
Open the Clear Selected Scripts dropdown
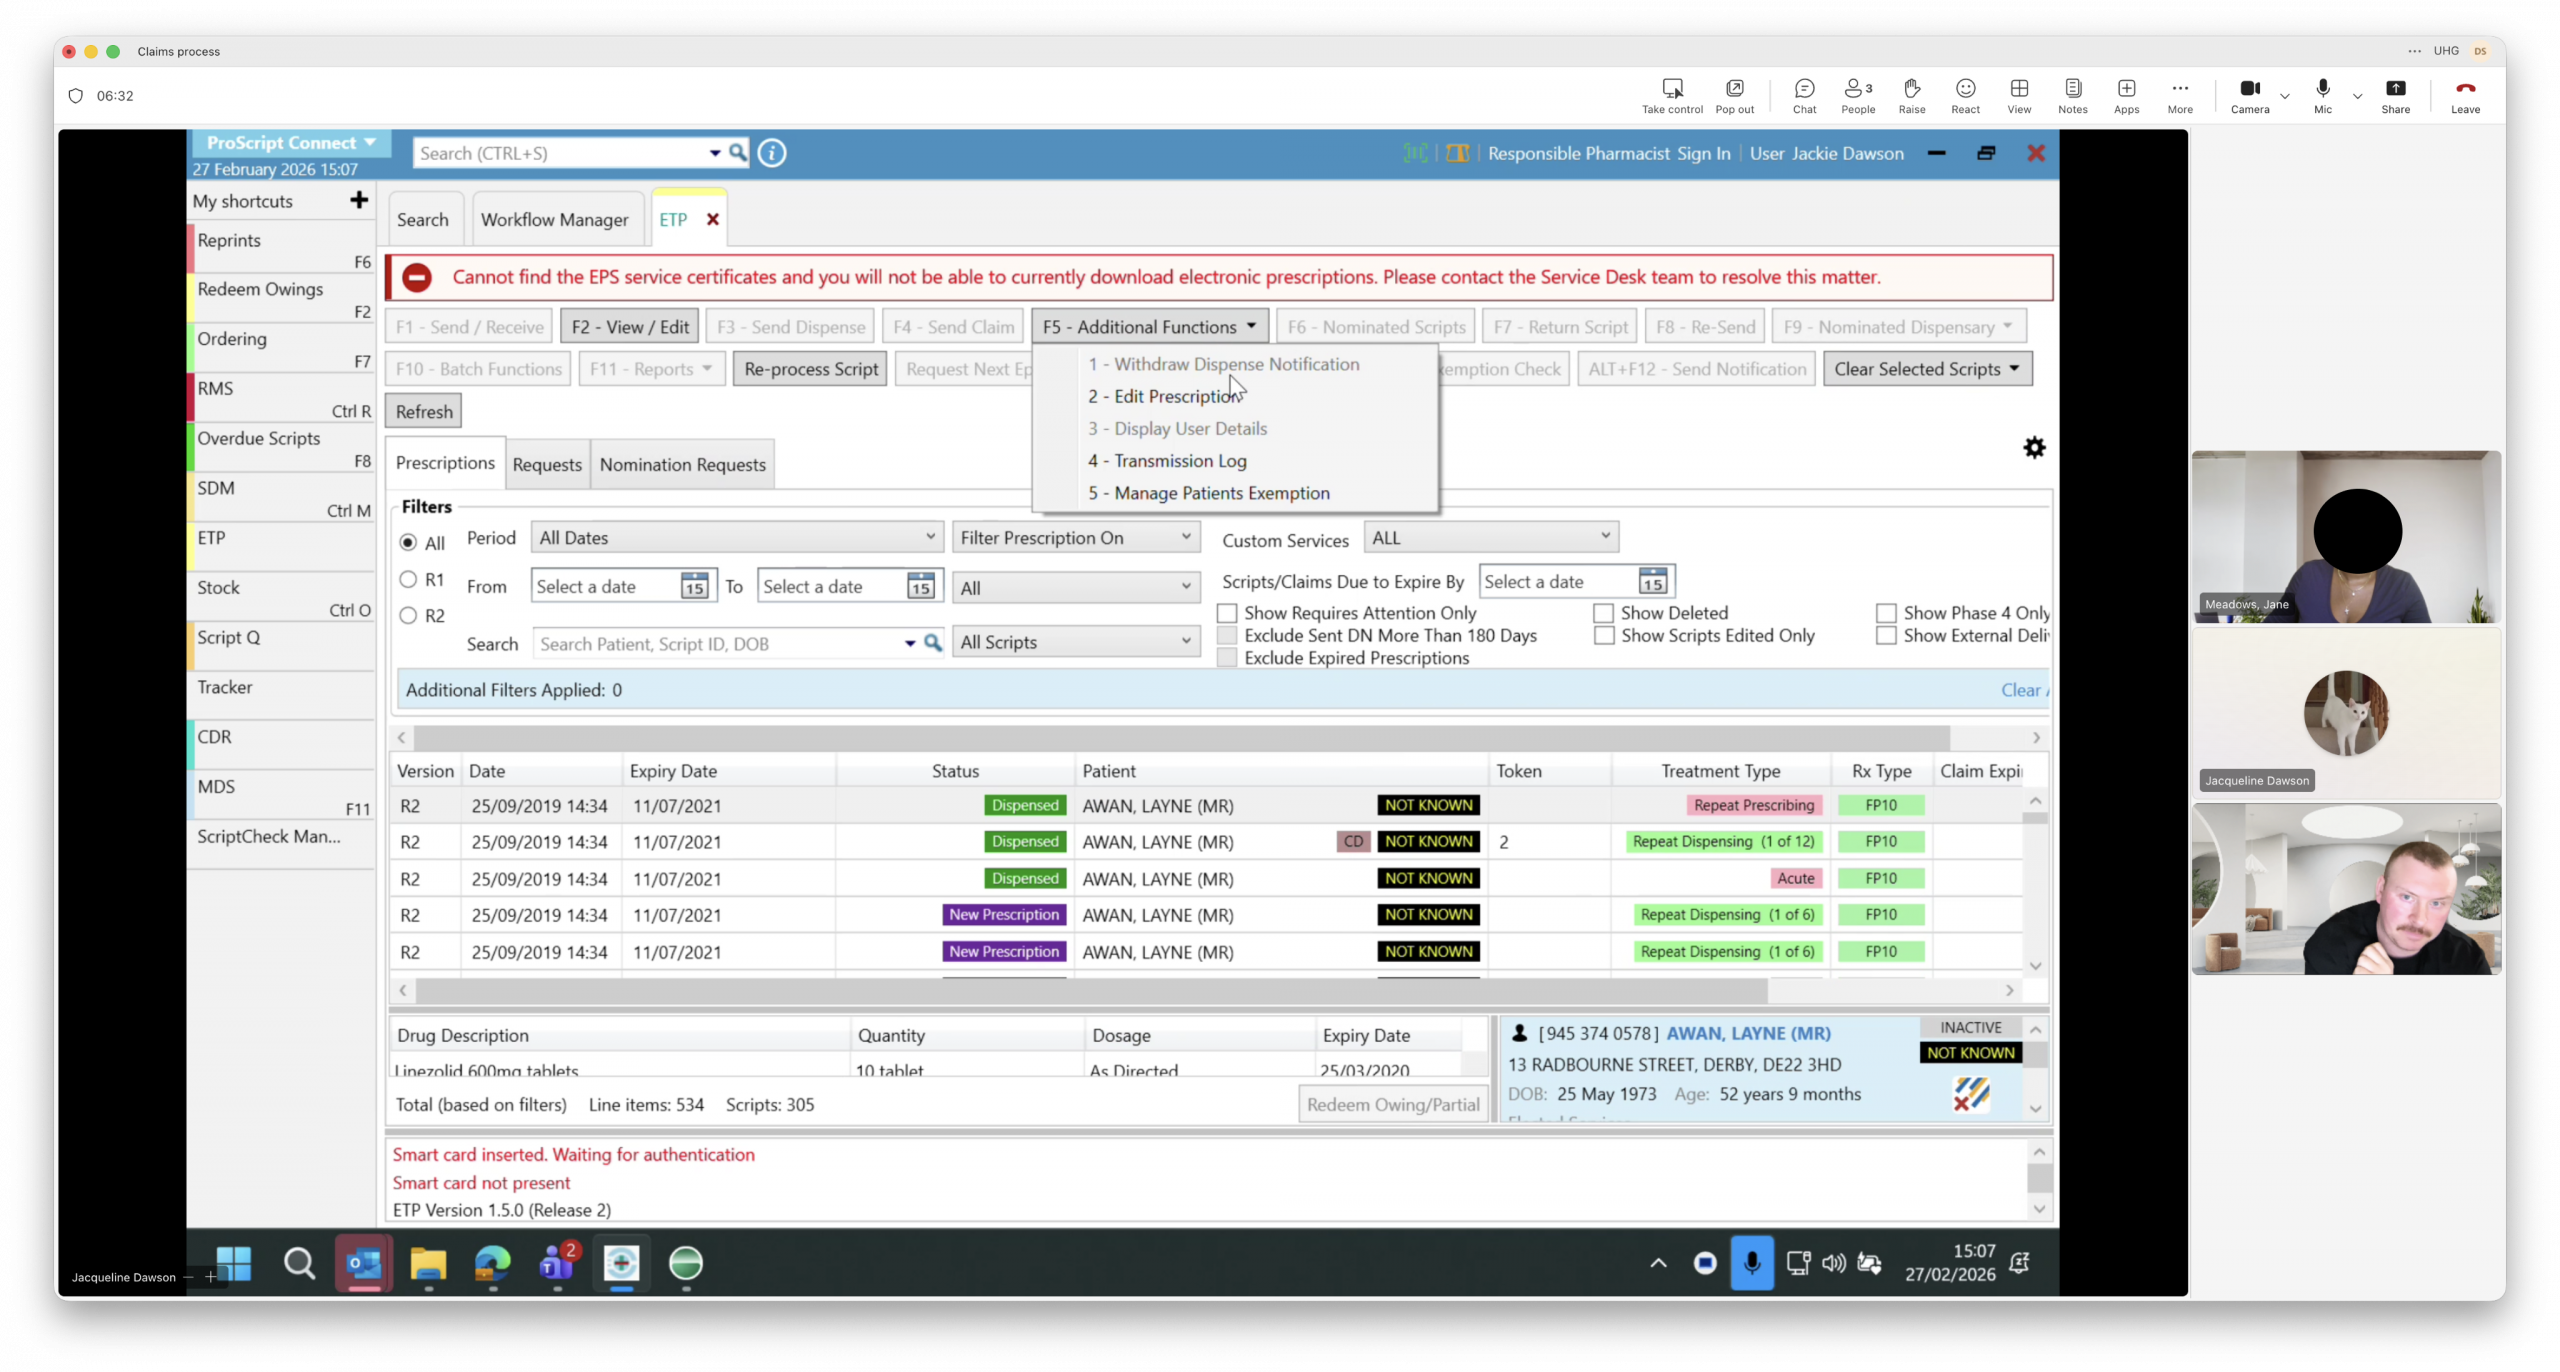[1927, 369]
